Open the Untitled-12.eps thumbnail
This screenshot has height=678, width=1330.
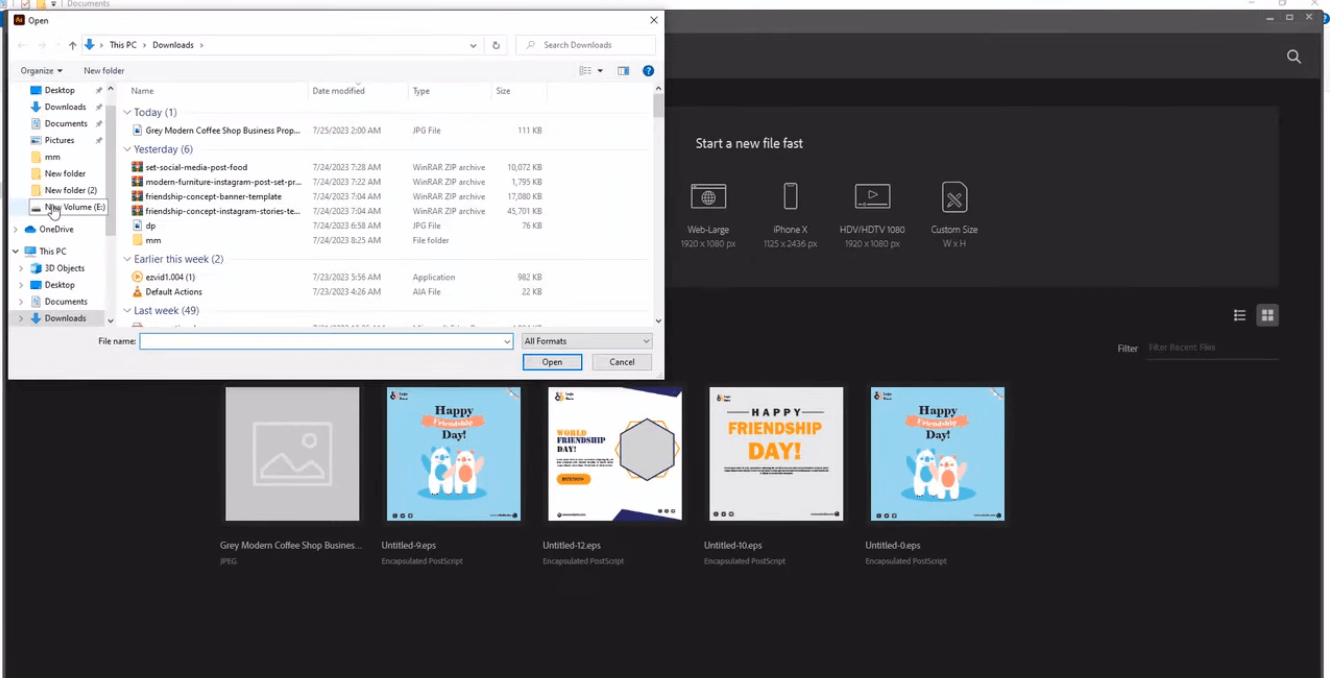[x=615, y=454]
